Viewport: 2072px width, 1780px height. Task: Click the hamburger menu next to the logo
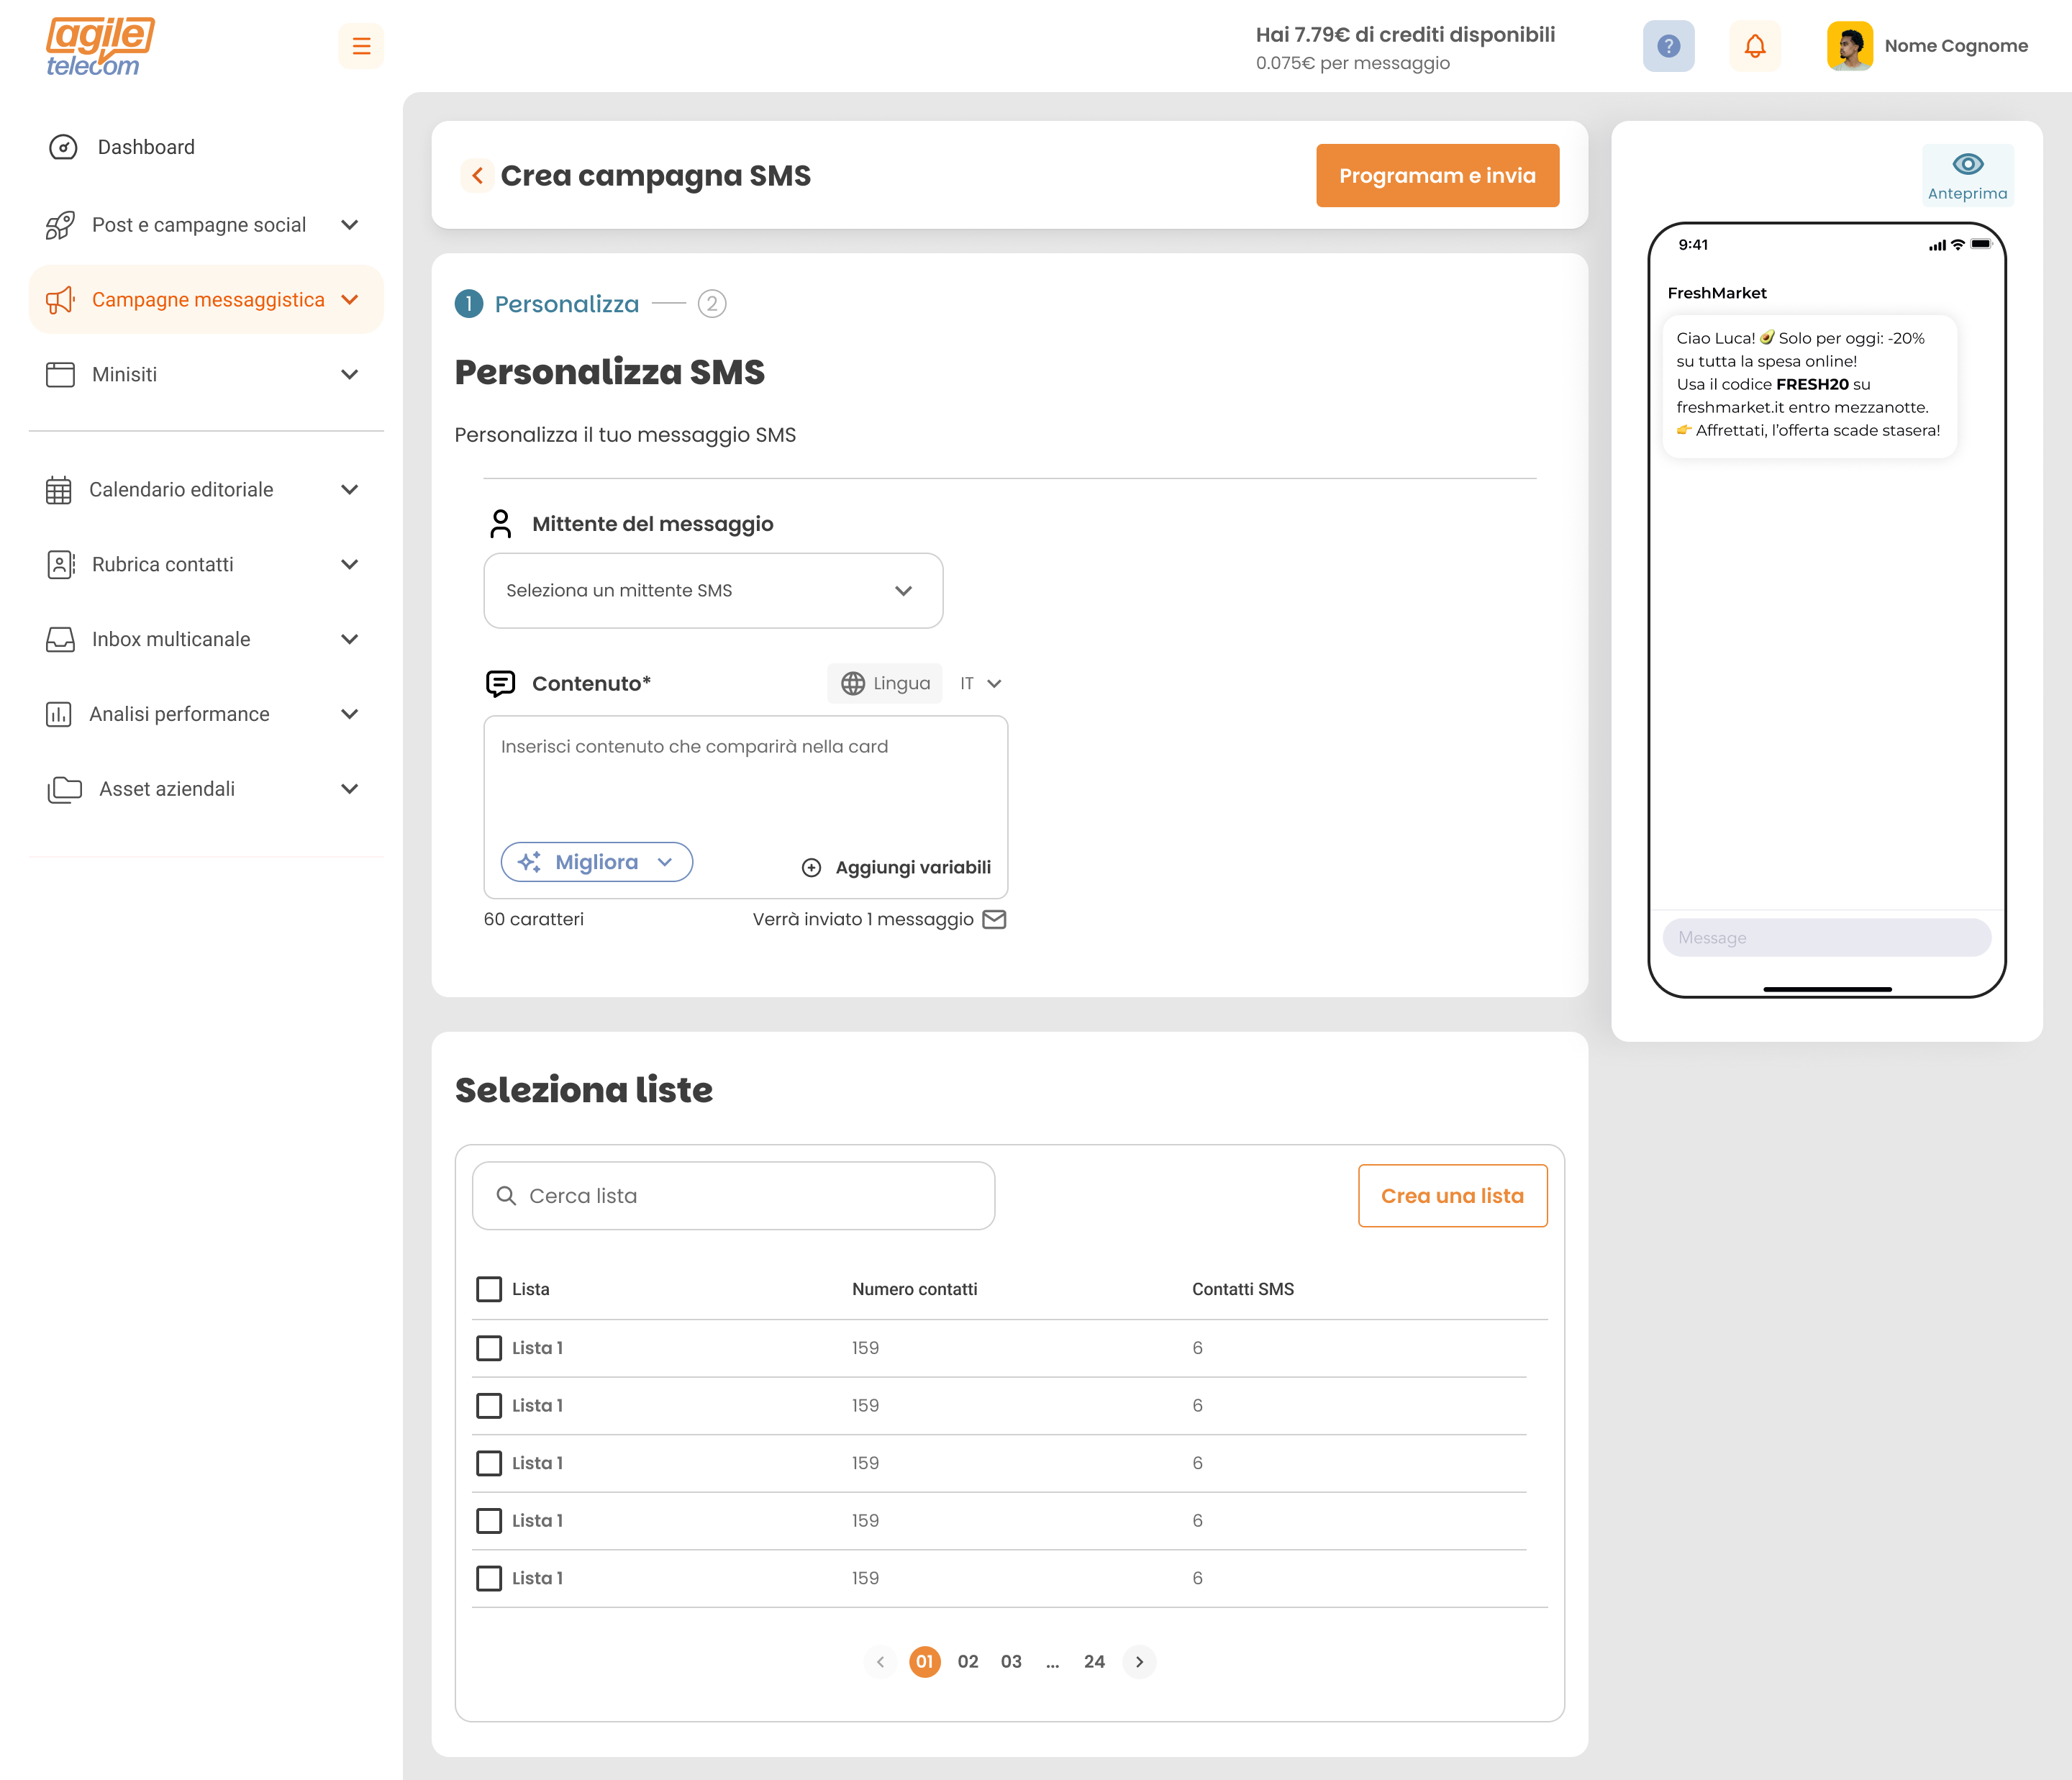(361, 46)
